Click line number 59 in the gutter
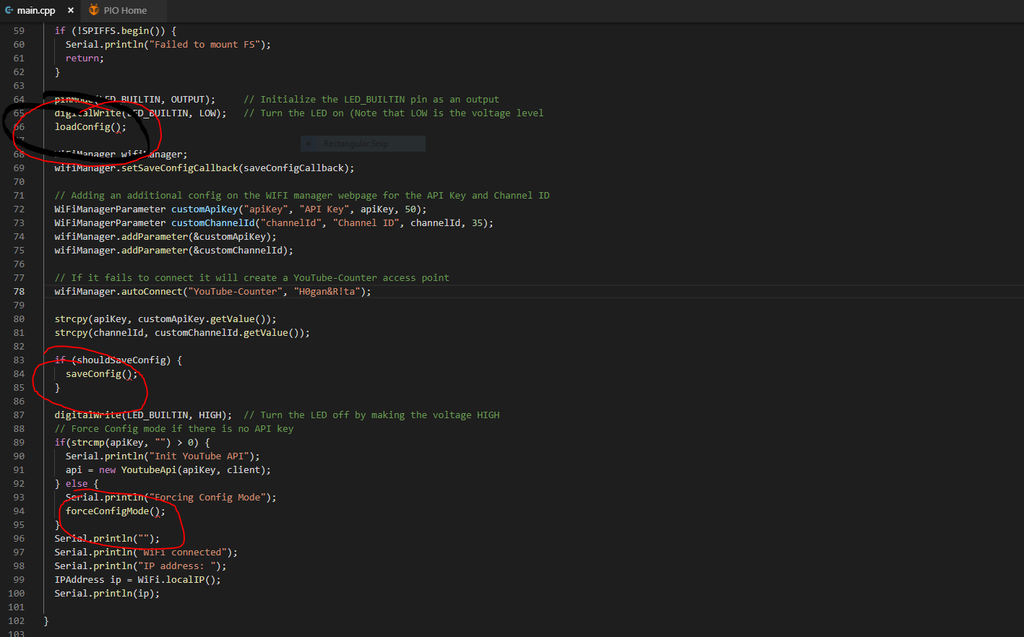Image resolution: width=1024 pixels, height=637 pixels. 18,30
